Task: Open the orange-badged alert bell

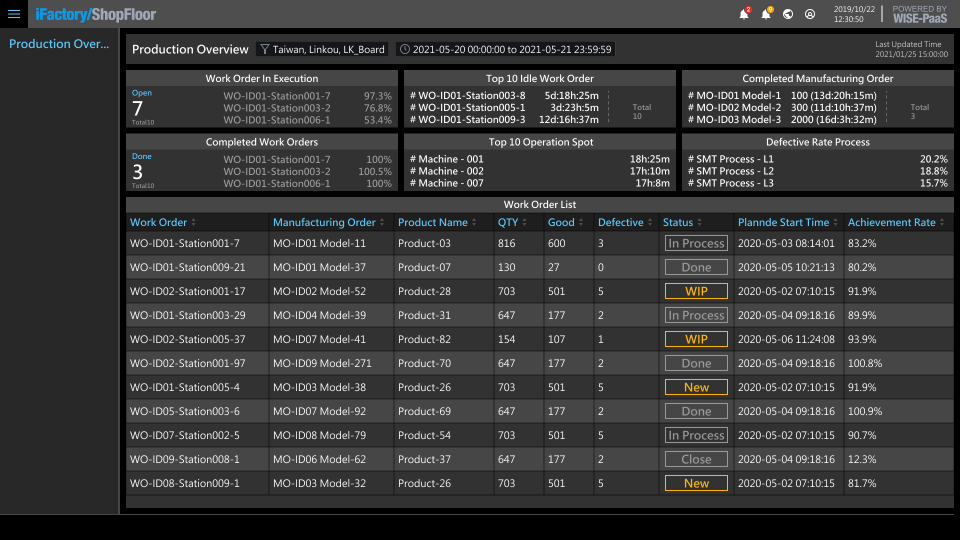Action: [x=766, y=14]
